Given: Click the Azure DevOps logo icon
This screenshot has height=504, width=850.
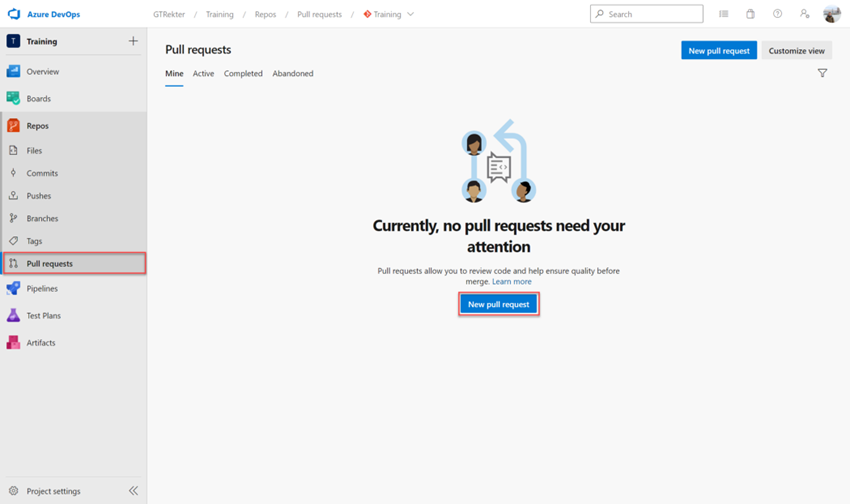Looking at the screenshot, I should click(x=14, y=14).
